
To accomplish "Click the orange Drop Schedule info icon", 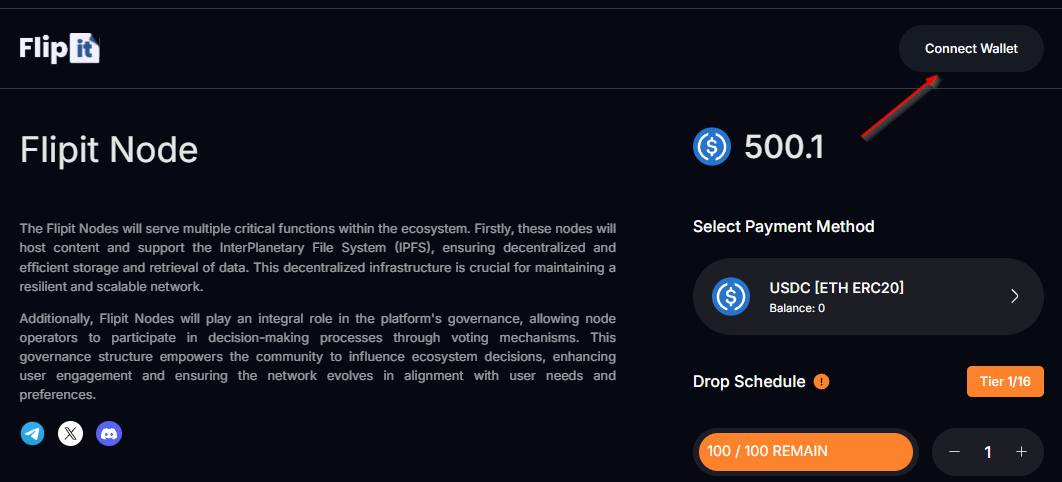I will tap(821, 382).
